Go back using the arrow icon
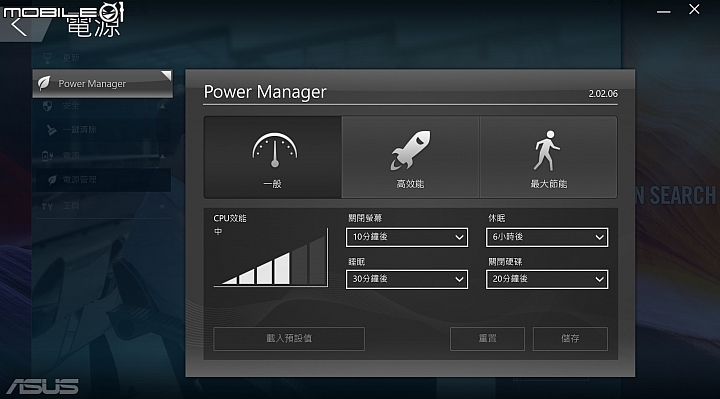The height and width of the screenshot is (399, 720). pos(19,27)
